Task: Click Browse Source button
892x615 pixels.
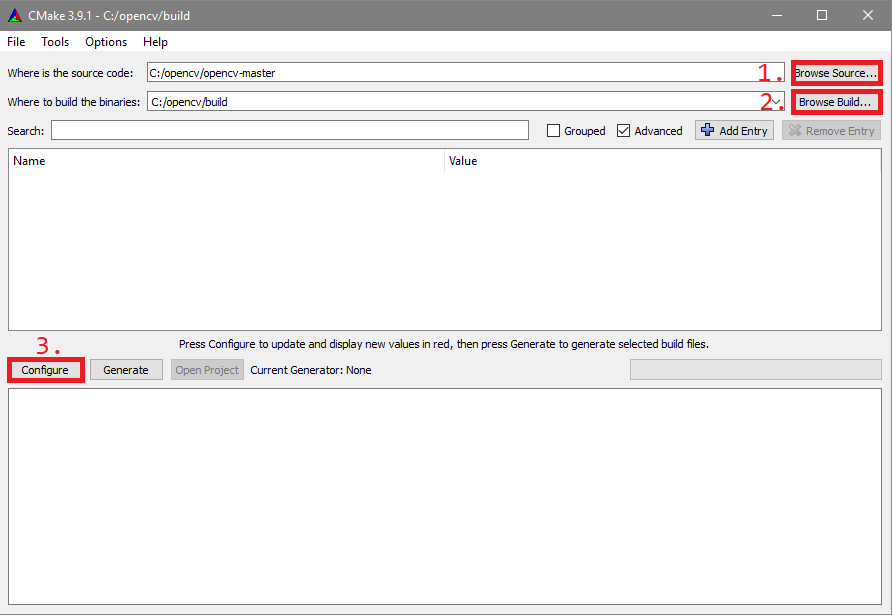Action: pos(836,73)
